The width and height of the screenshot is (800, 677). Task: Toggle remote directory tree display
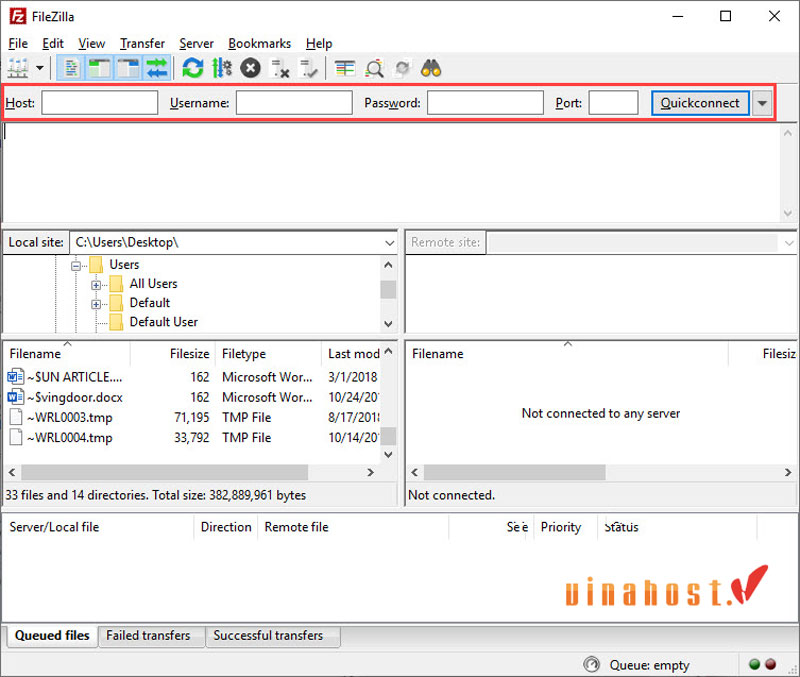128,68
